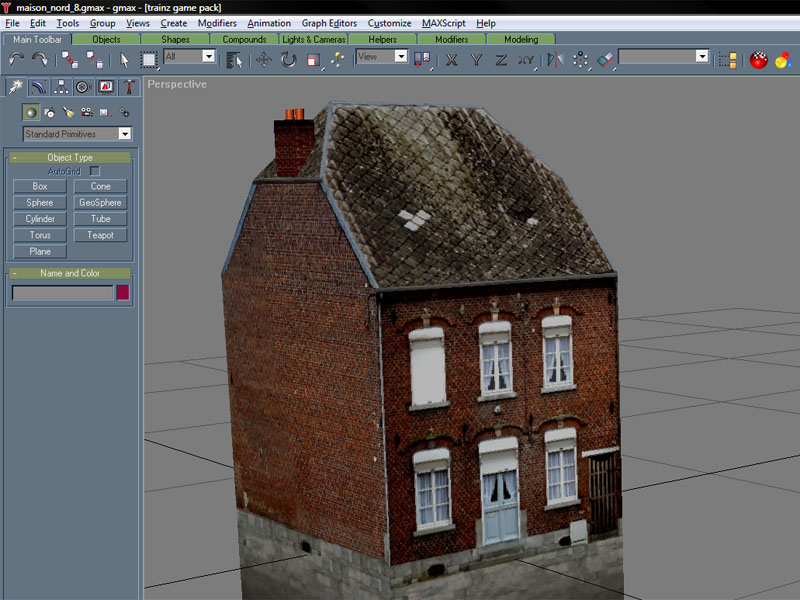Click the Undo arrow icon
Viewport: 800px width, 600px height.
tap(15, 60)
